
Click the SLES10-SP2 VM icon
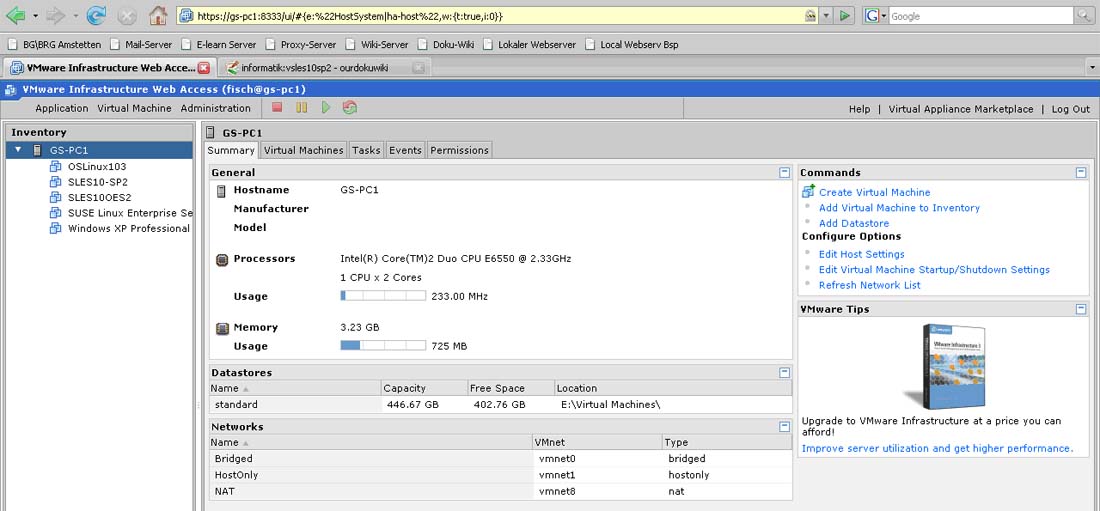[x=55, y=182]
